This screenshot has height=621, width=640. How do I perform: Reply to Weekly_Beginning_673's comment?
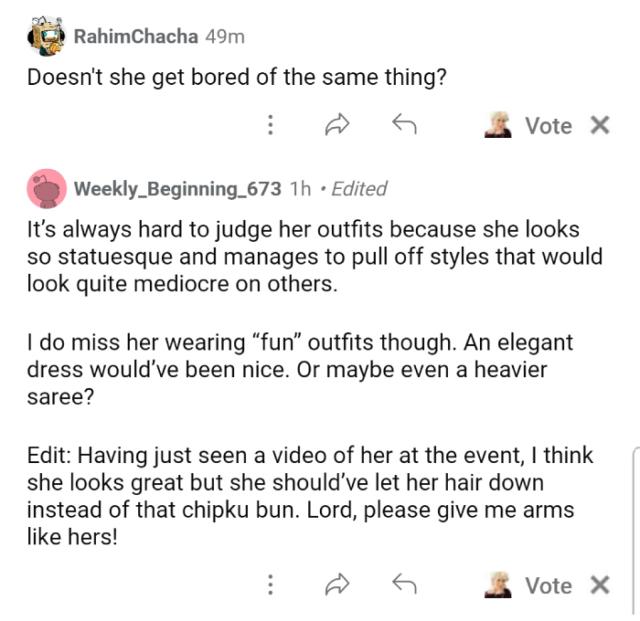coord(403,586)
